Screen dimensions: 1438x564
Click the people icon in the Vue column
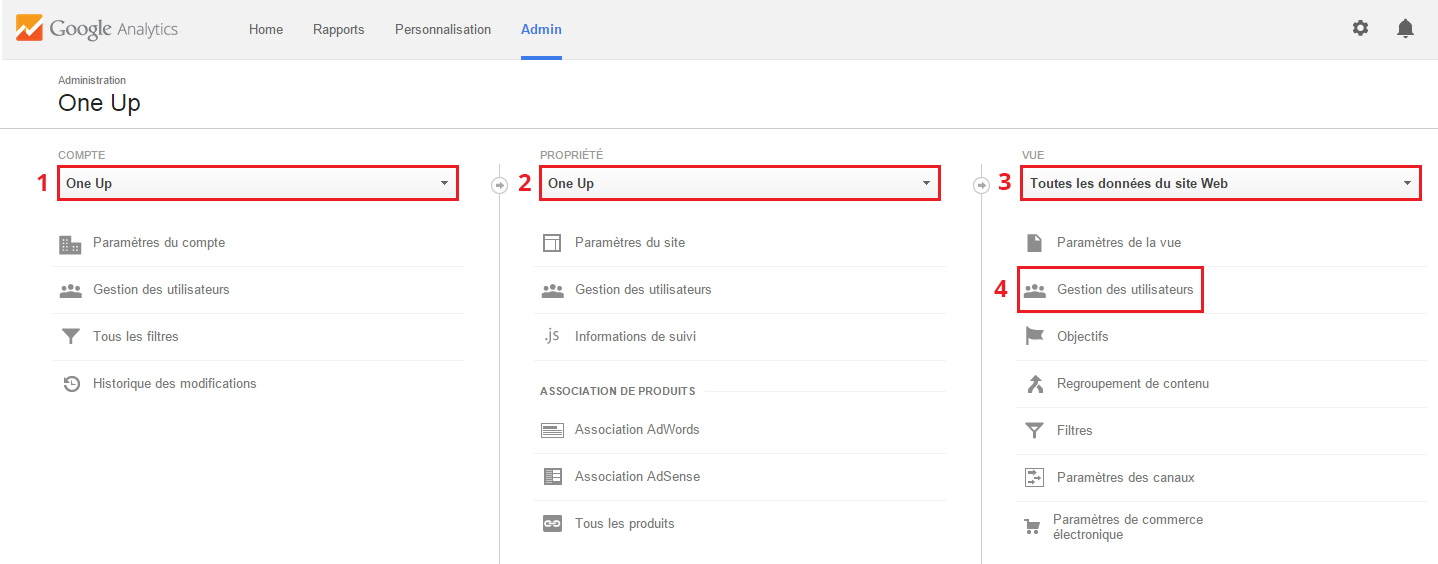(x=1034, y=290)
